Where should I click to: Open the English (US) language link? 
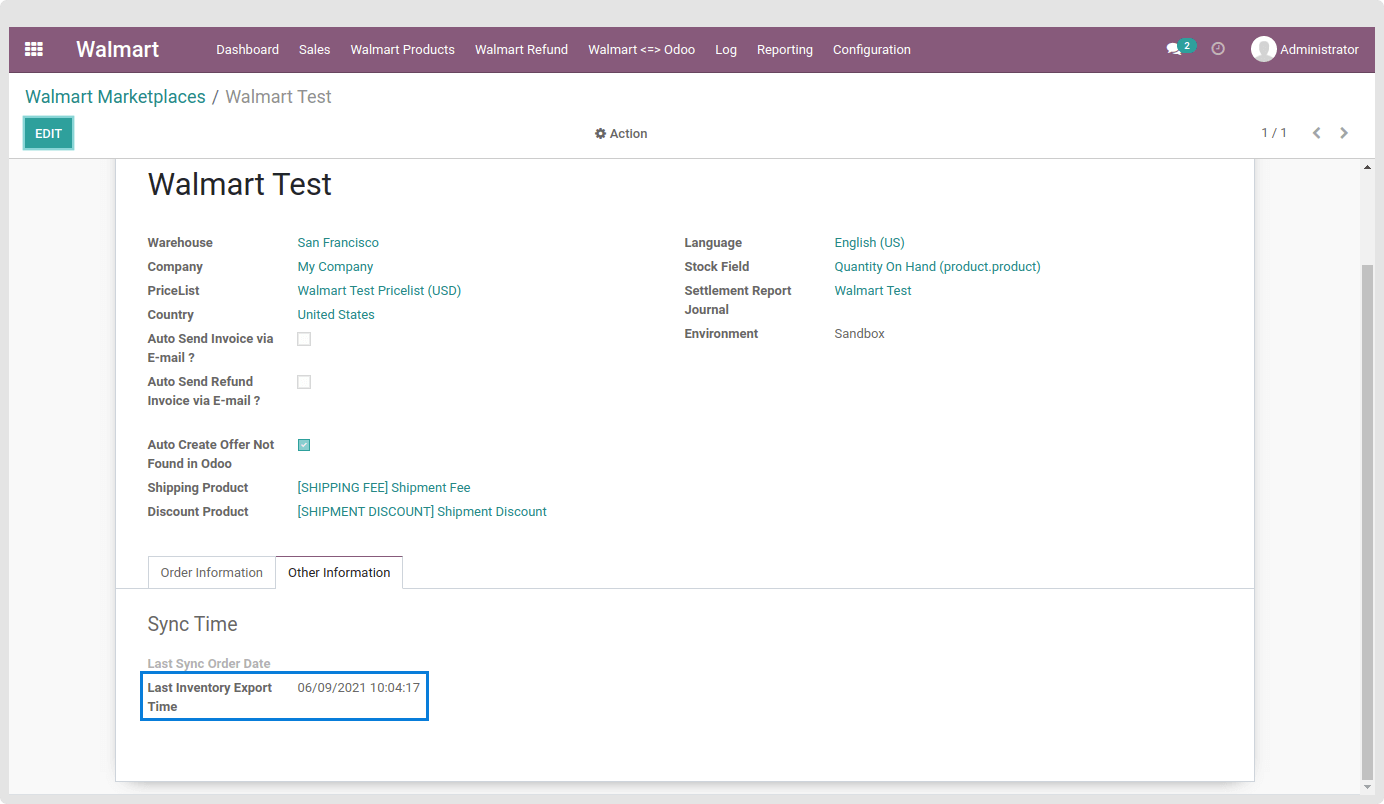[x=869, y=243]
